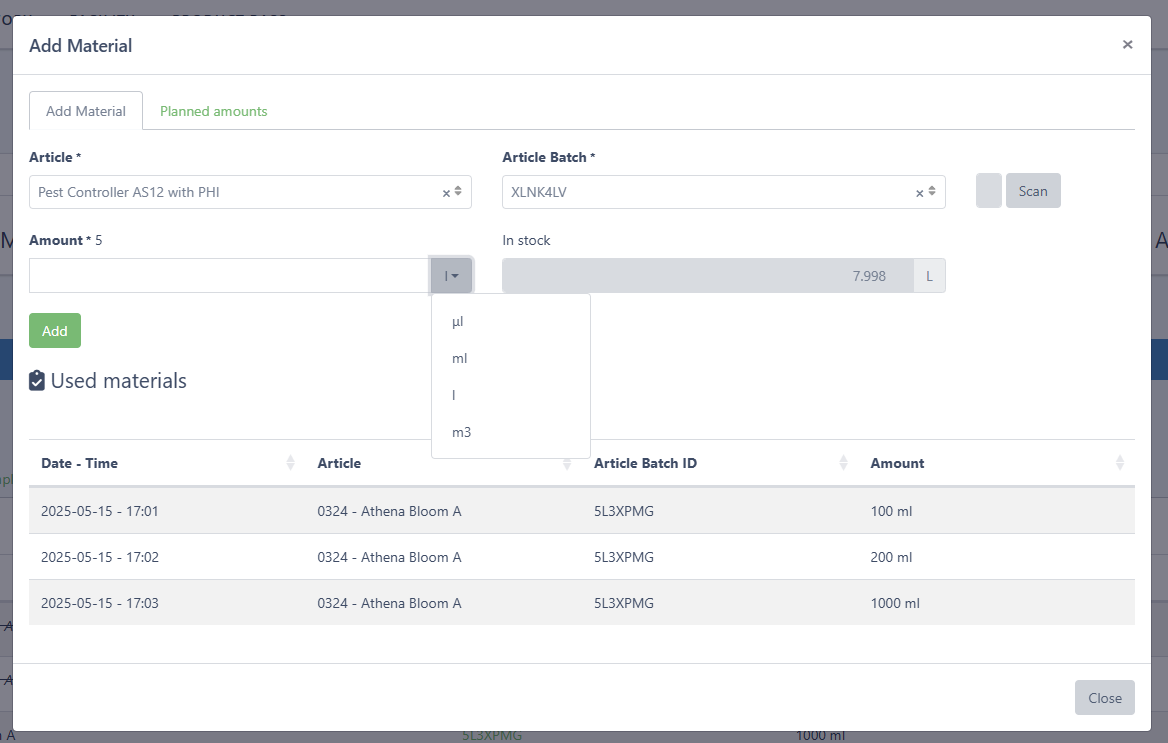Sort table by Date - Time column arrows

(x=291, y=463)
